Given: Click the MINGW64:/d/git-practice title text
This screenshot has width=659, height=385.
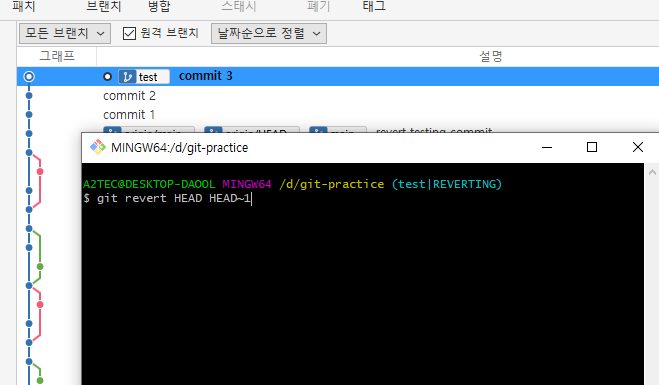Looking at the screenshot, I should tap(179, 148).
